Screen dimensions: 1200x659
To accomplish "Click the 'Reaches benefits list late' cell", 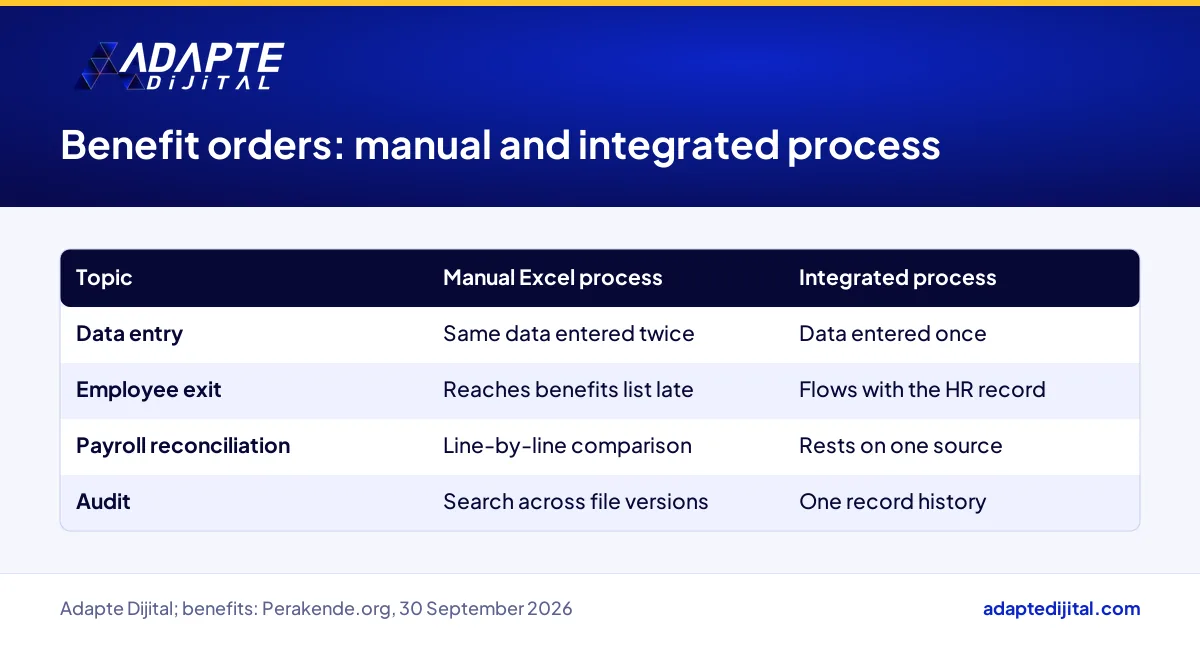I will coord(568,390).
